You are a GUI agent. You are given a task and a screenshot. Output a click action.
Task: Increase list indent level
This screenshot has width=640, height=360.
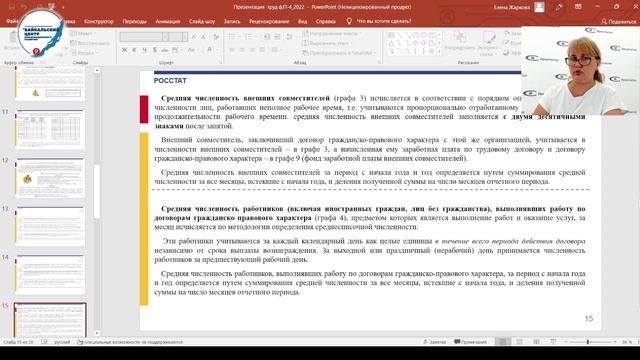coord(277,37)
